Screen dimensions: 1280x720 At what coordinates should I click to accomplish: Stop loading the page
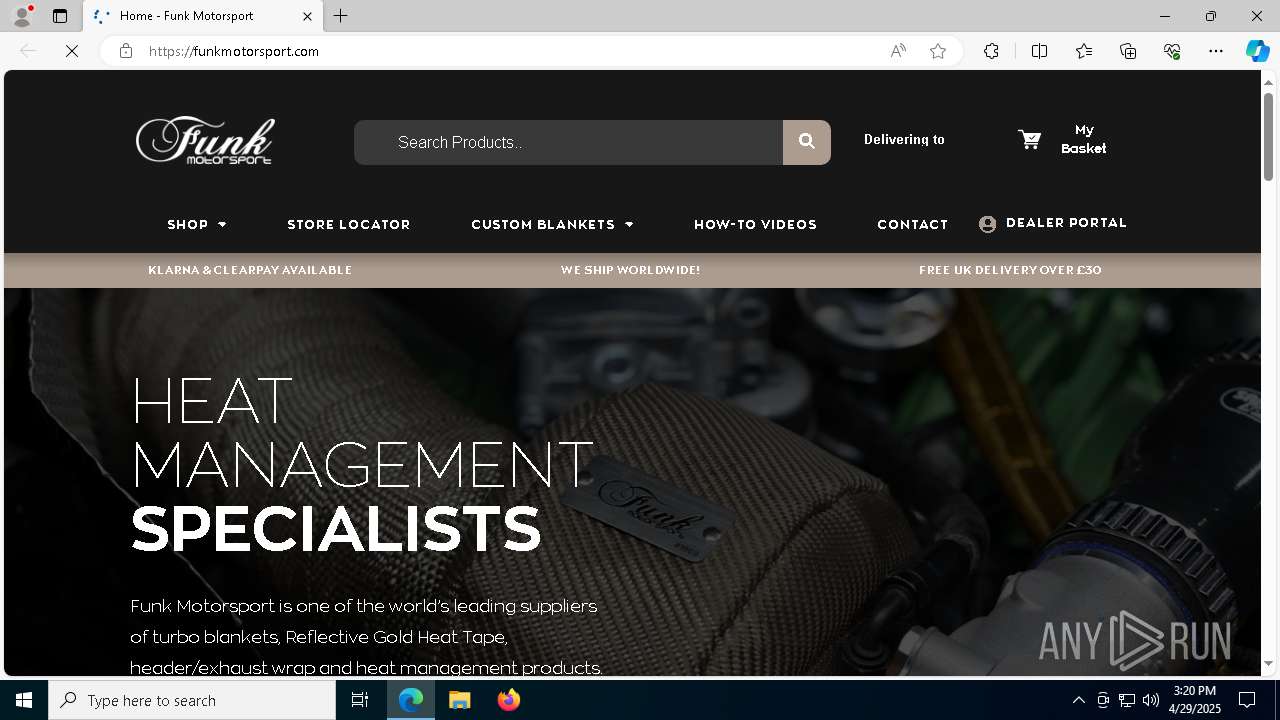(72, 51)
